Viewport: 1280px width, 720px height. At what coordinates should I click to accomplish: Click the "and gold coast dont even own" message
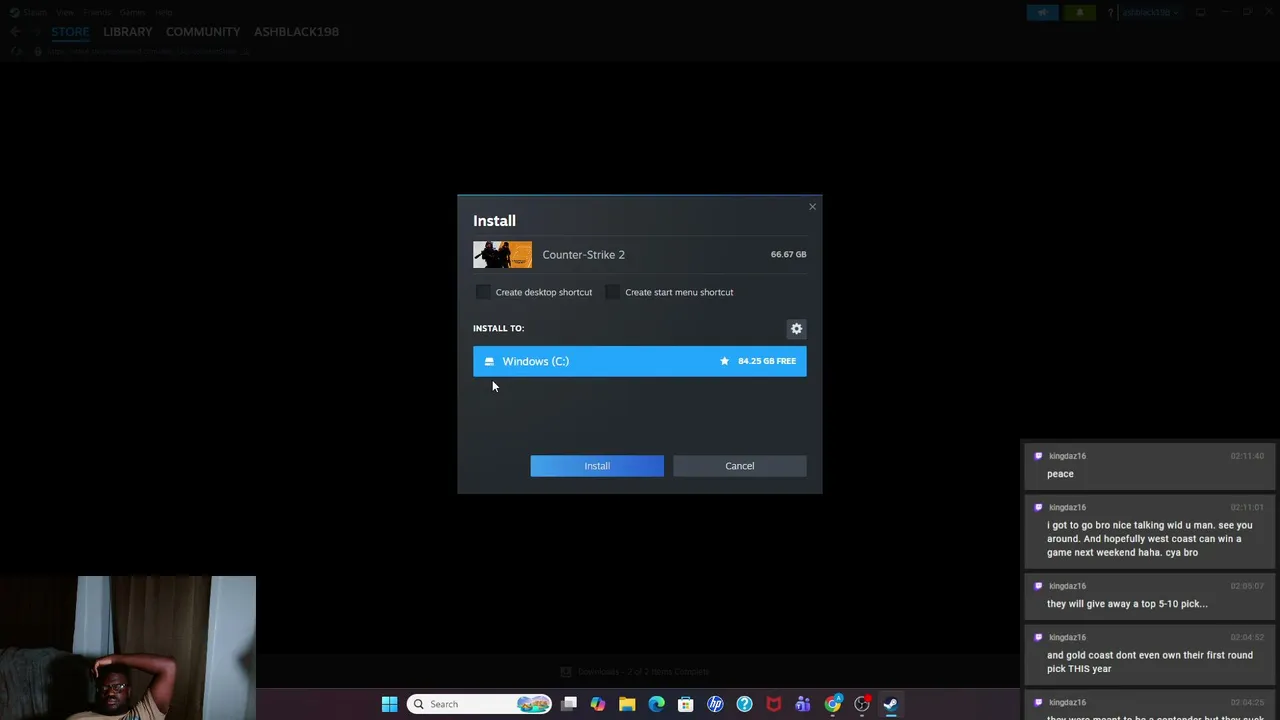pos(1150,662)
